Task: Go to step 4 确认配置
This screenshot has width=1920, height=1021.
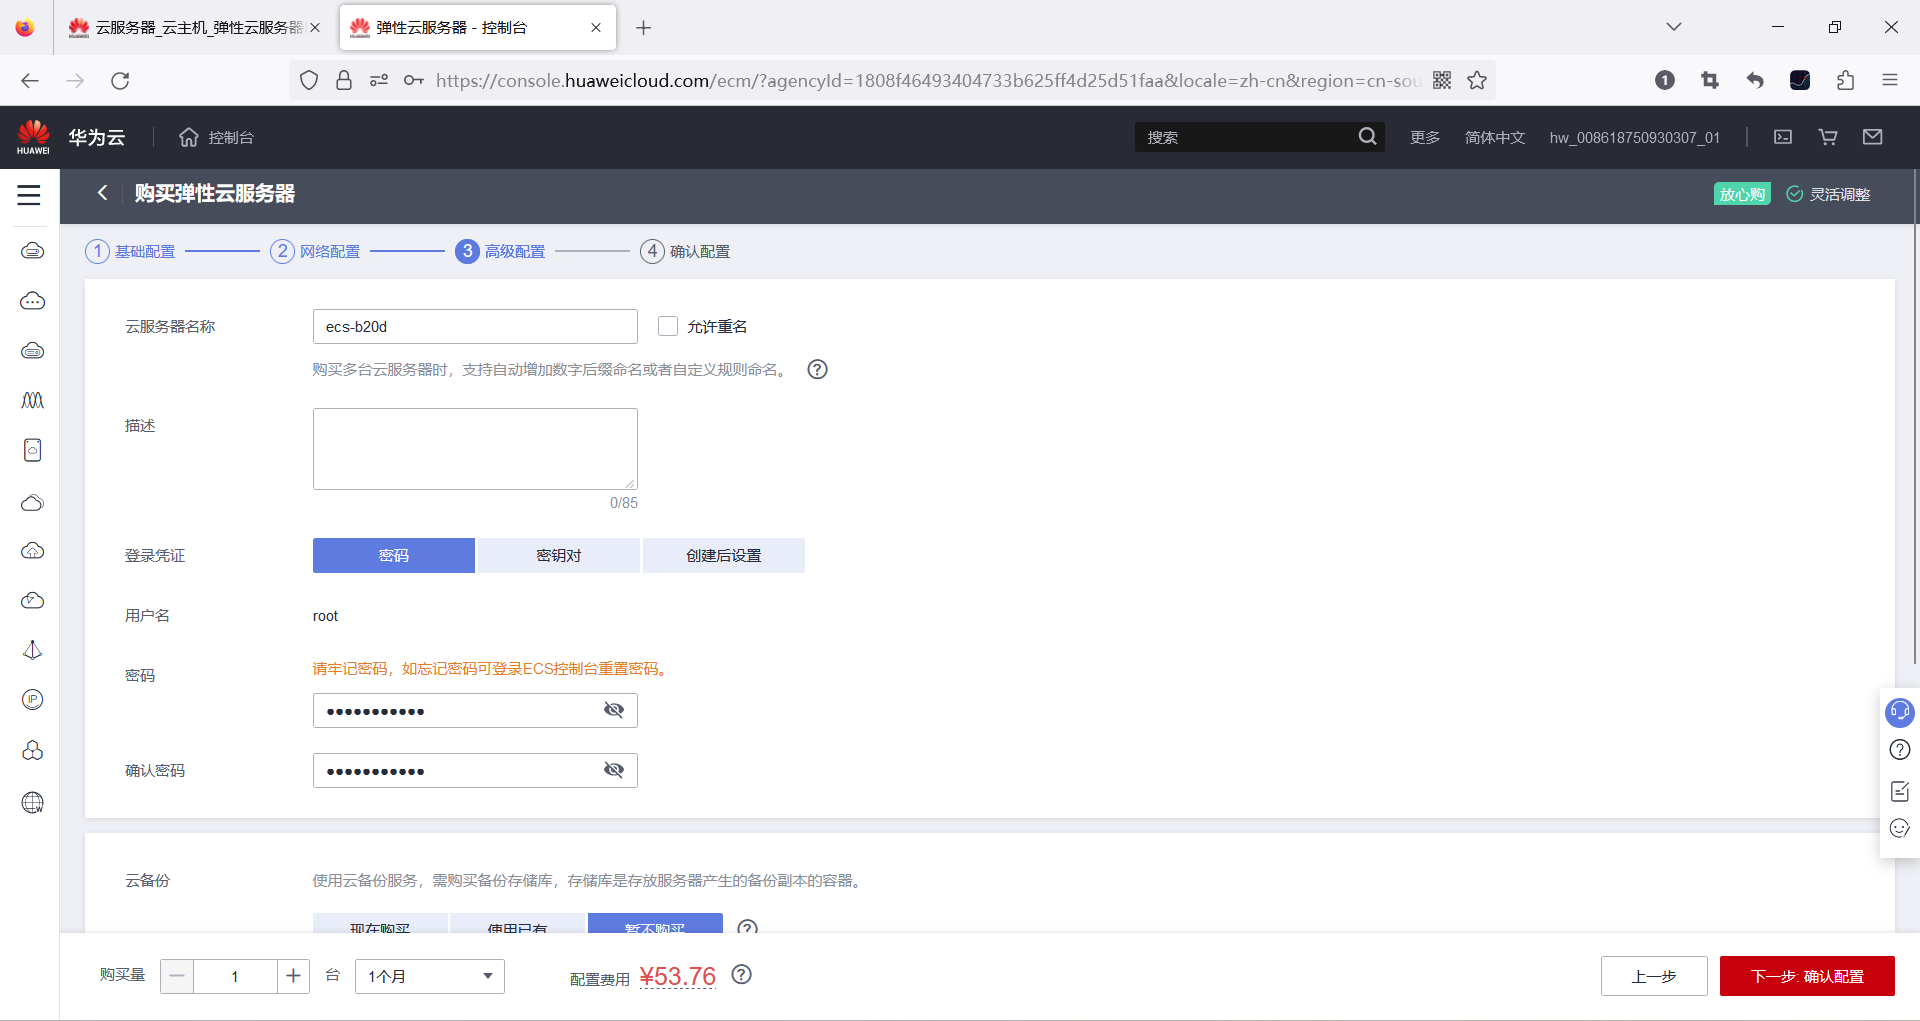Action: [686, 251]
